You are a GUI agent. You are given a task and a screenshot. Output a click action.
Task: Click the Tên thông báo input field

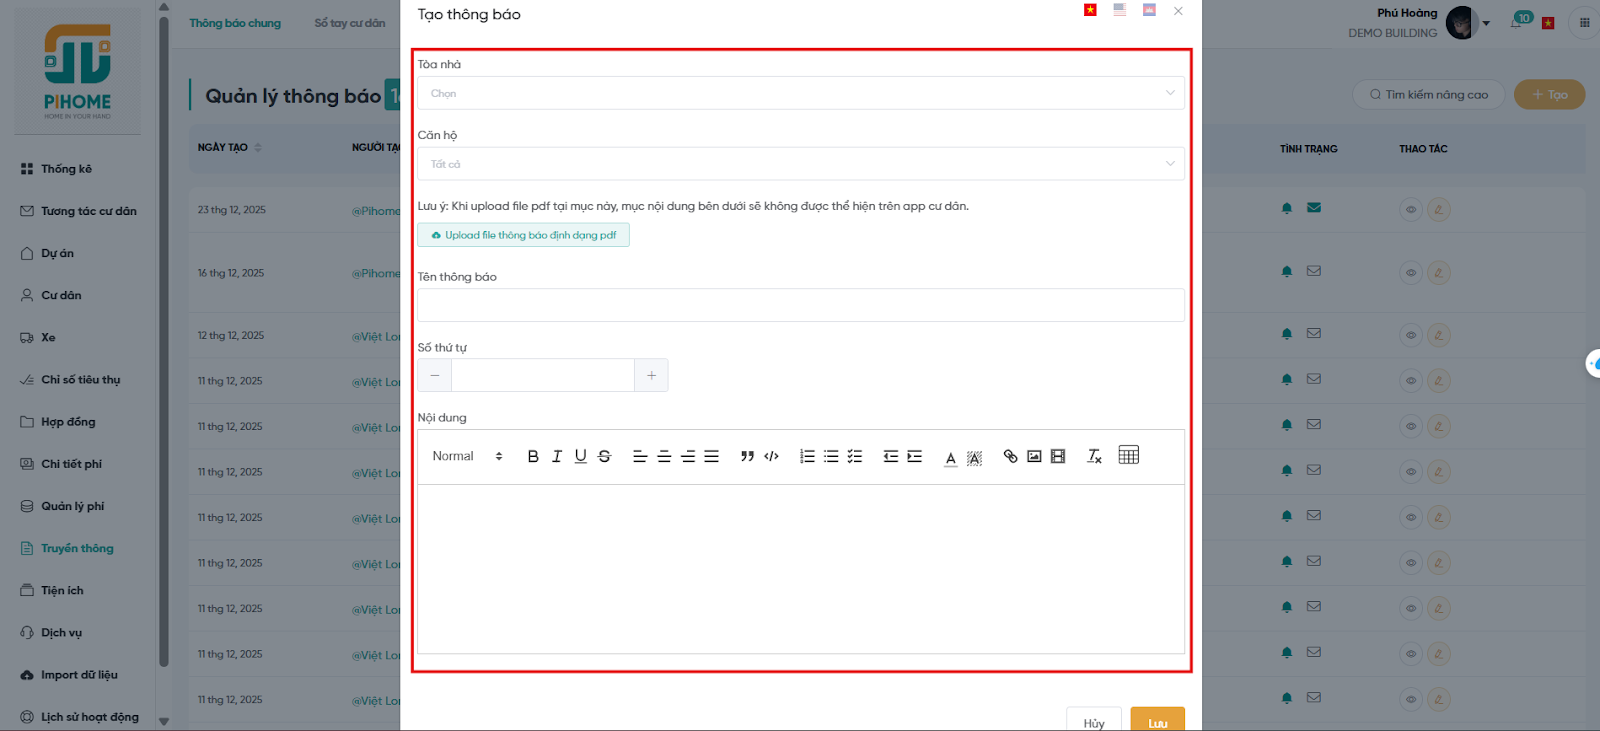800,305
